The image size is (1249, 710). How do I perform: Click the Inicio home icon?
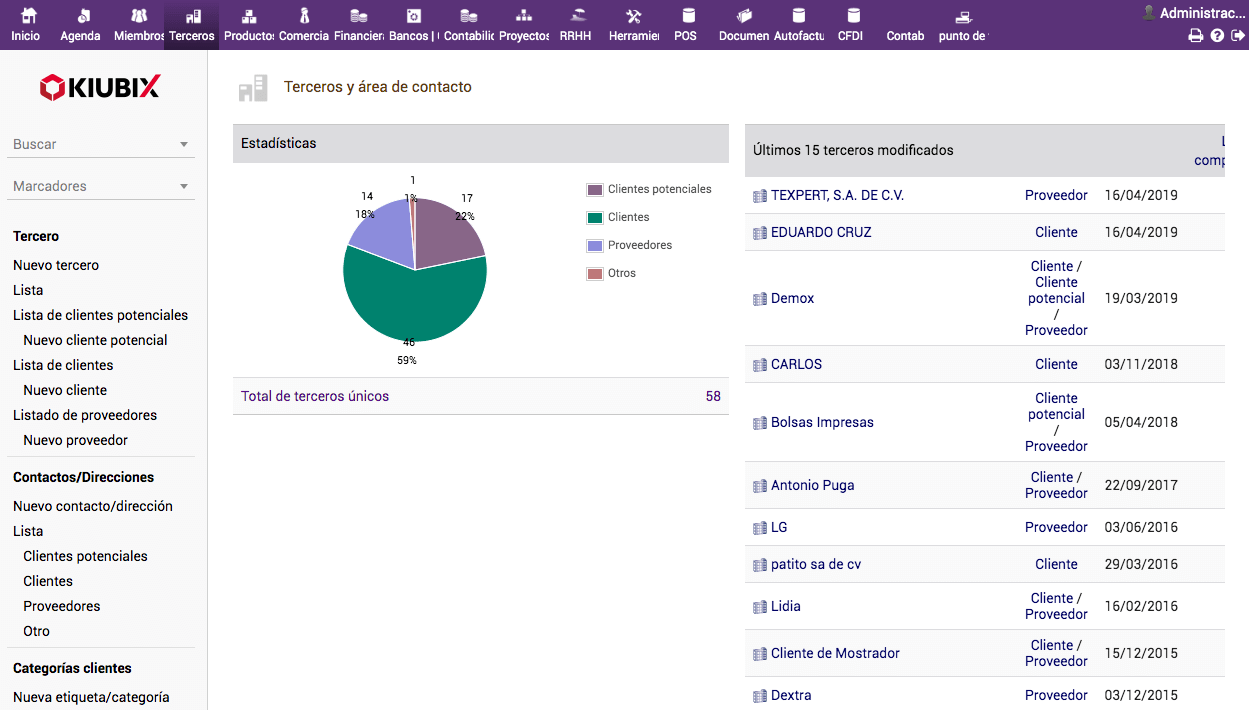[x=27, y=17]
